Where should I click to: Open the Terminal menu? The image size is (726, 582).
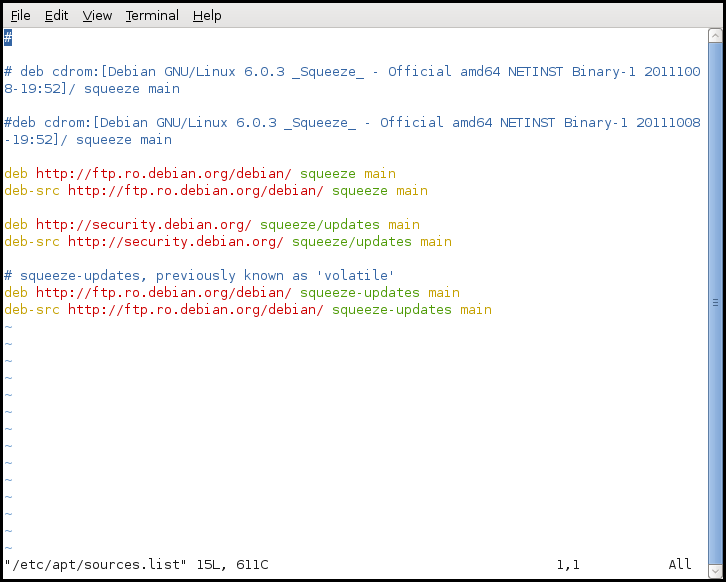[x=152, y=16]
